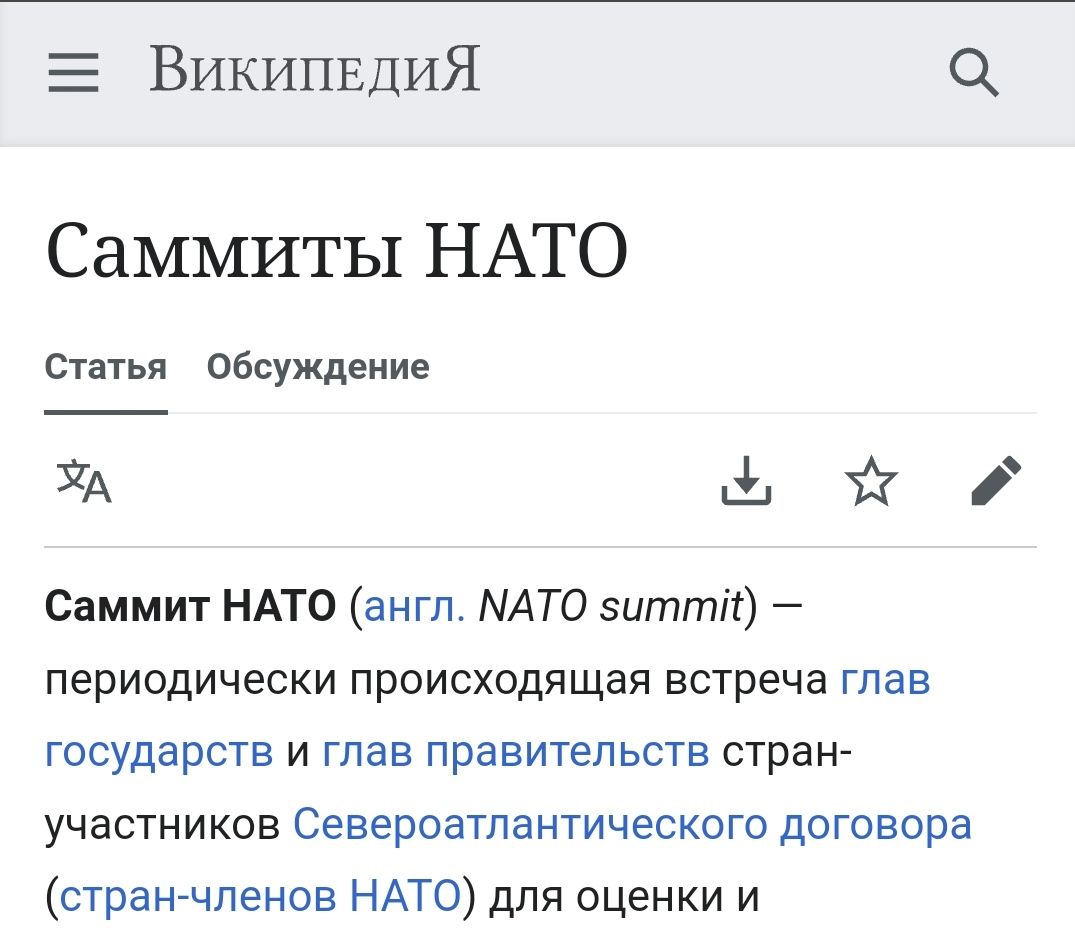The height and width of the screenshot is (944, 1075).
Task: Click the search magnifier icon
Action: click(973, 73)
